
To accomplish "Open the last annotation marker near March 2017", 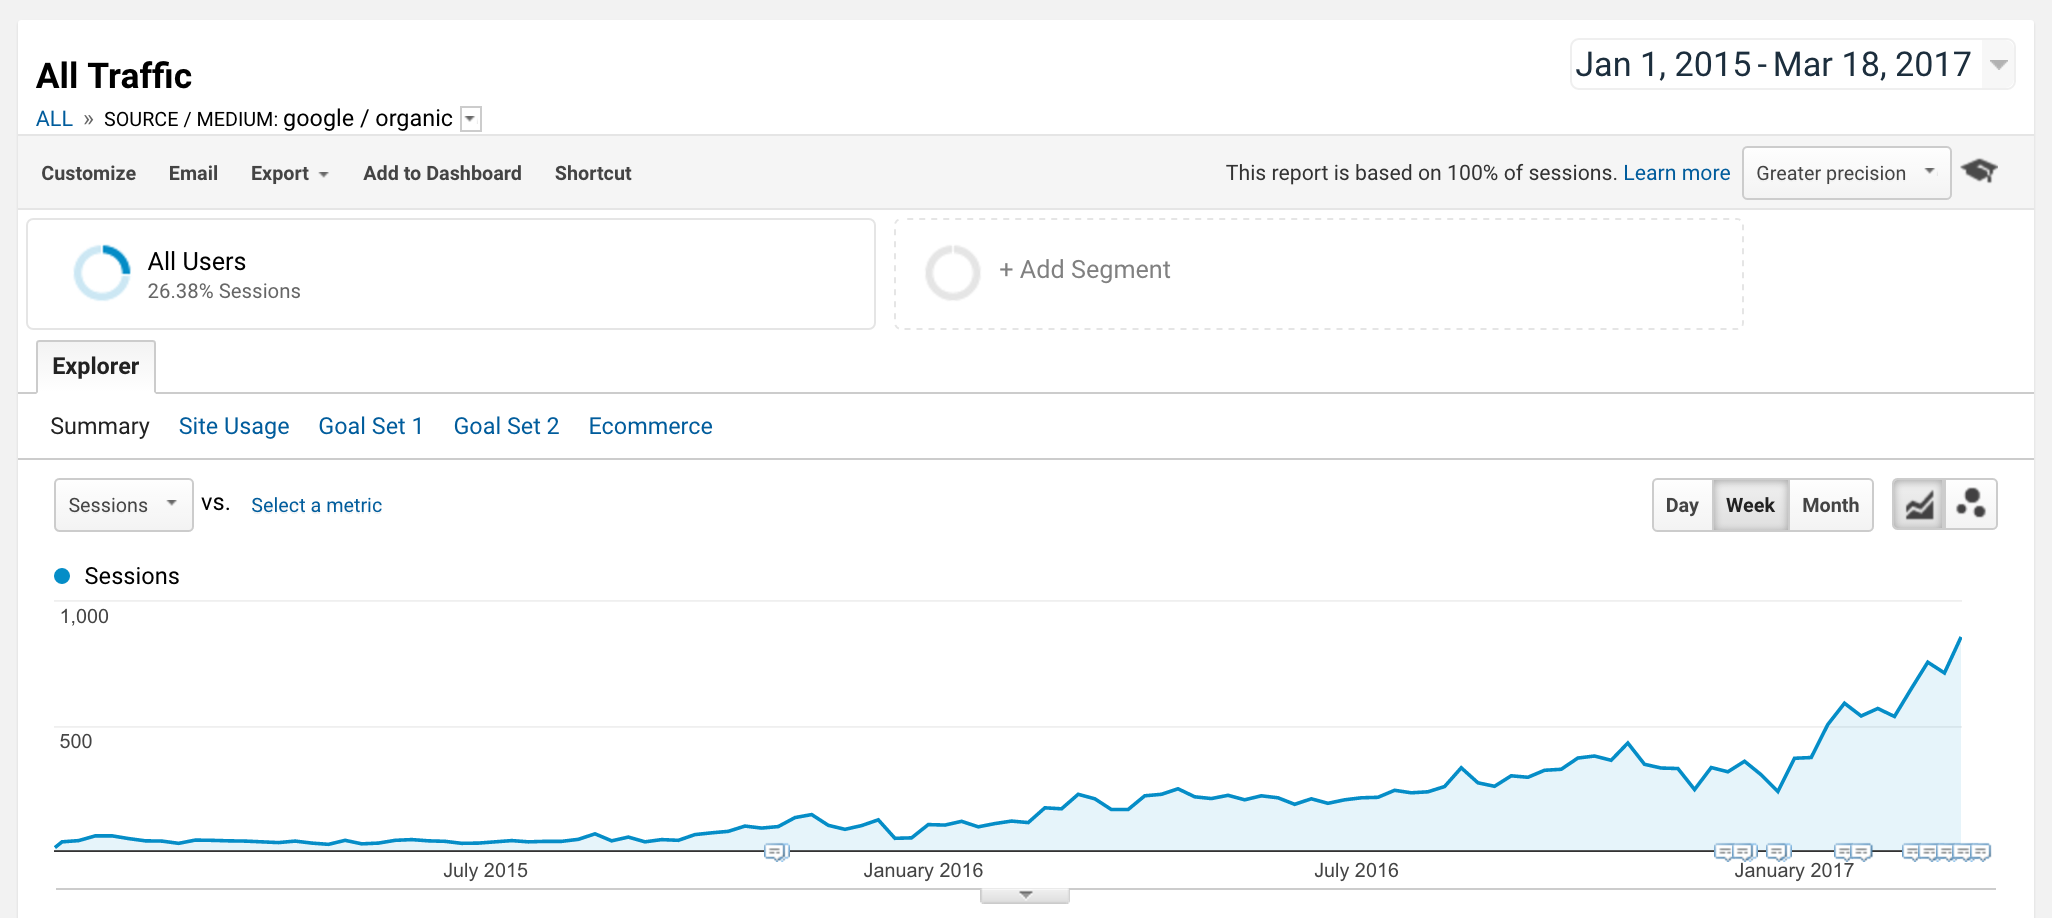I will coord(1979,852).
